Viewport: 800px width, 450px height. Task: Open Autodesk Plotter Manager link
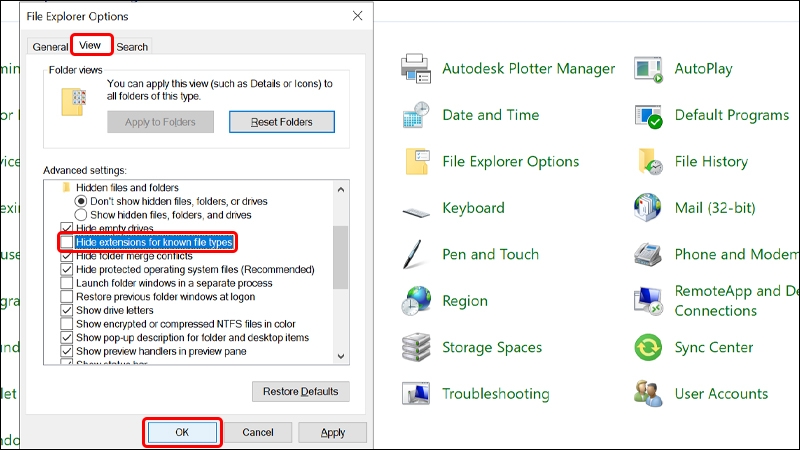[529, 69]
